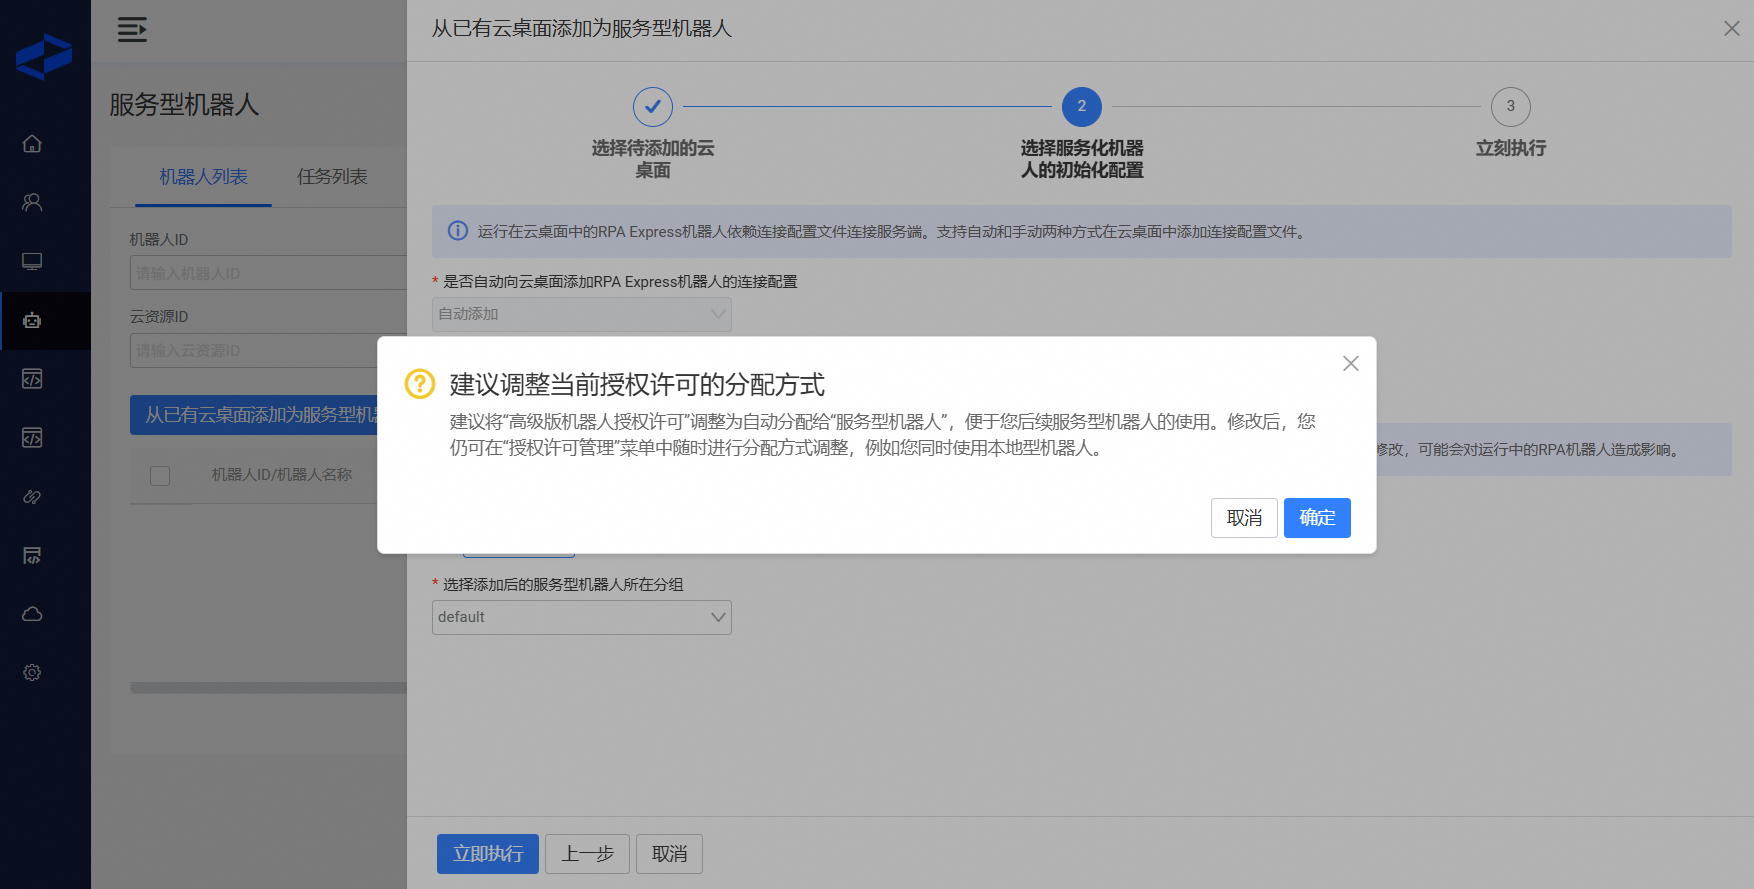Click the 选择服务化机器人的初始化配置 step label

[x=1082, y=159]
